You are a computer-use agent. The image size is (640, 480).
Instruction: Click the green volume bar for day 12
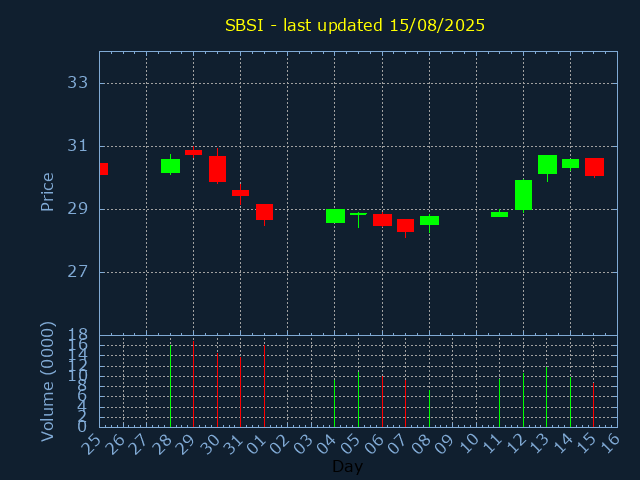pos(523,400)
